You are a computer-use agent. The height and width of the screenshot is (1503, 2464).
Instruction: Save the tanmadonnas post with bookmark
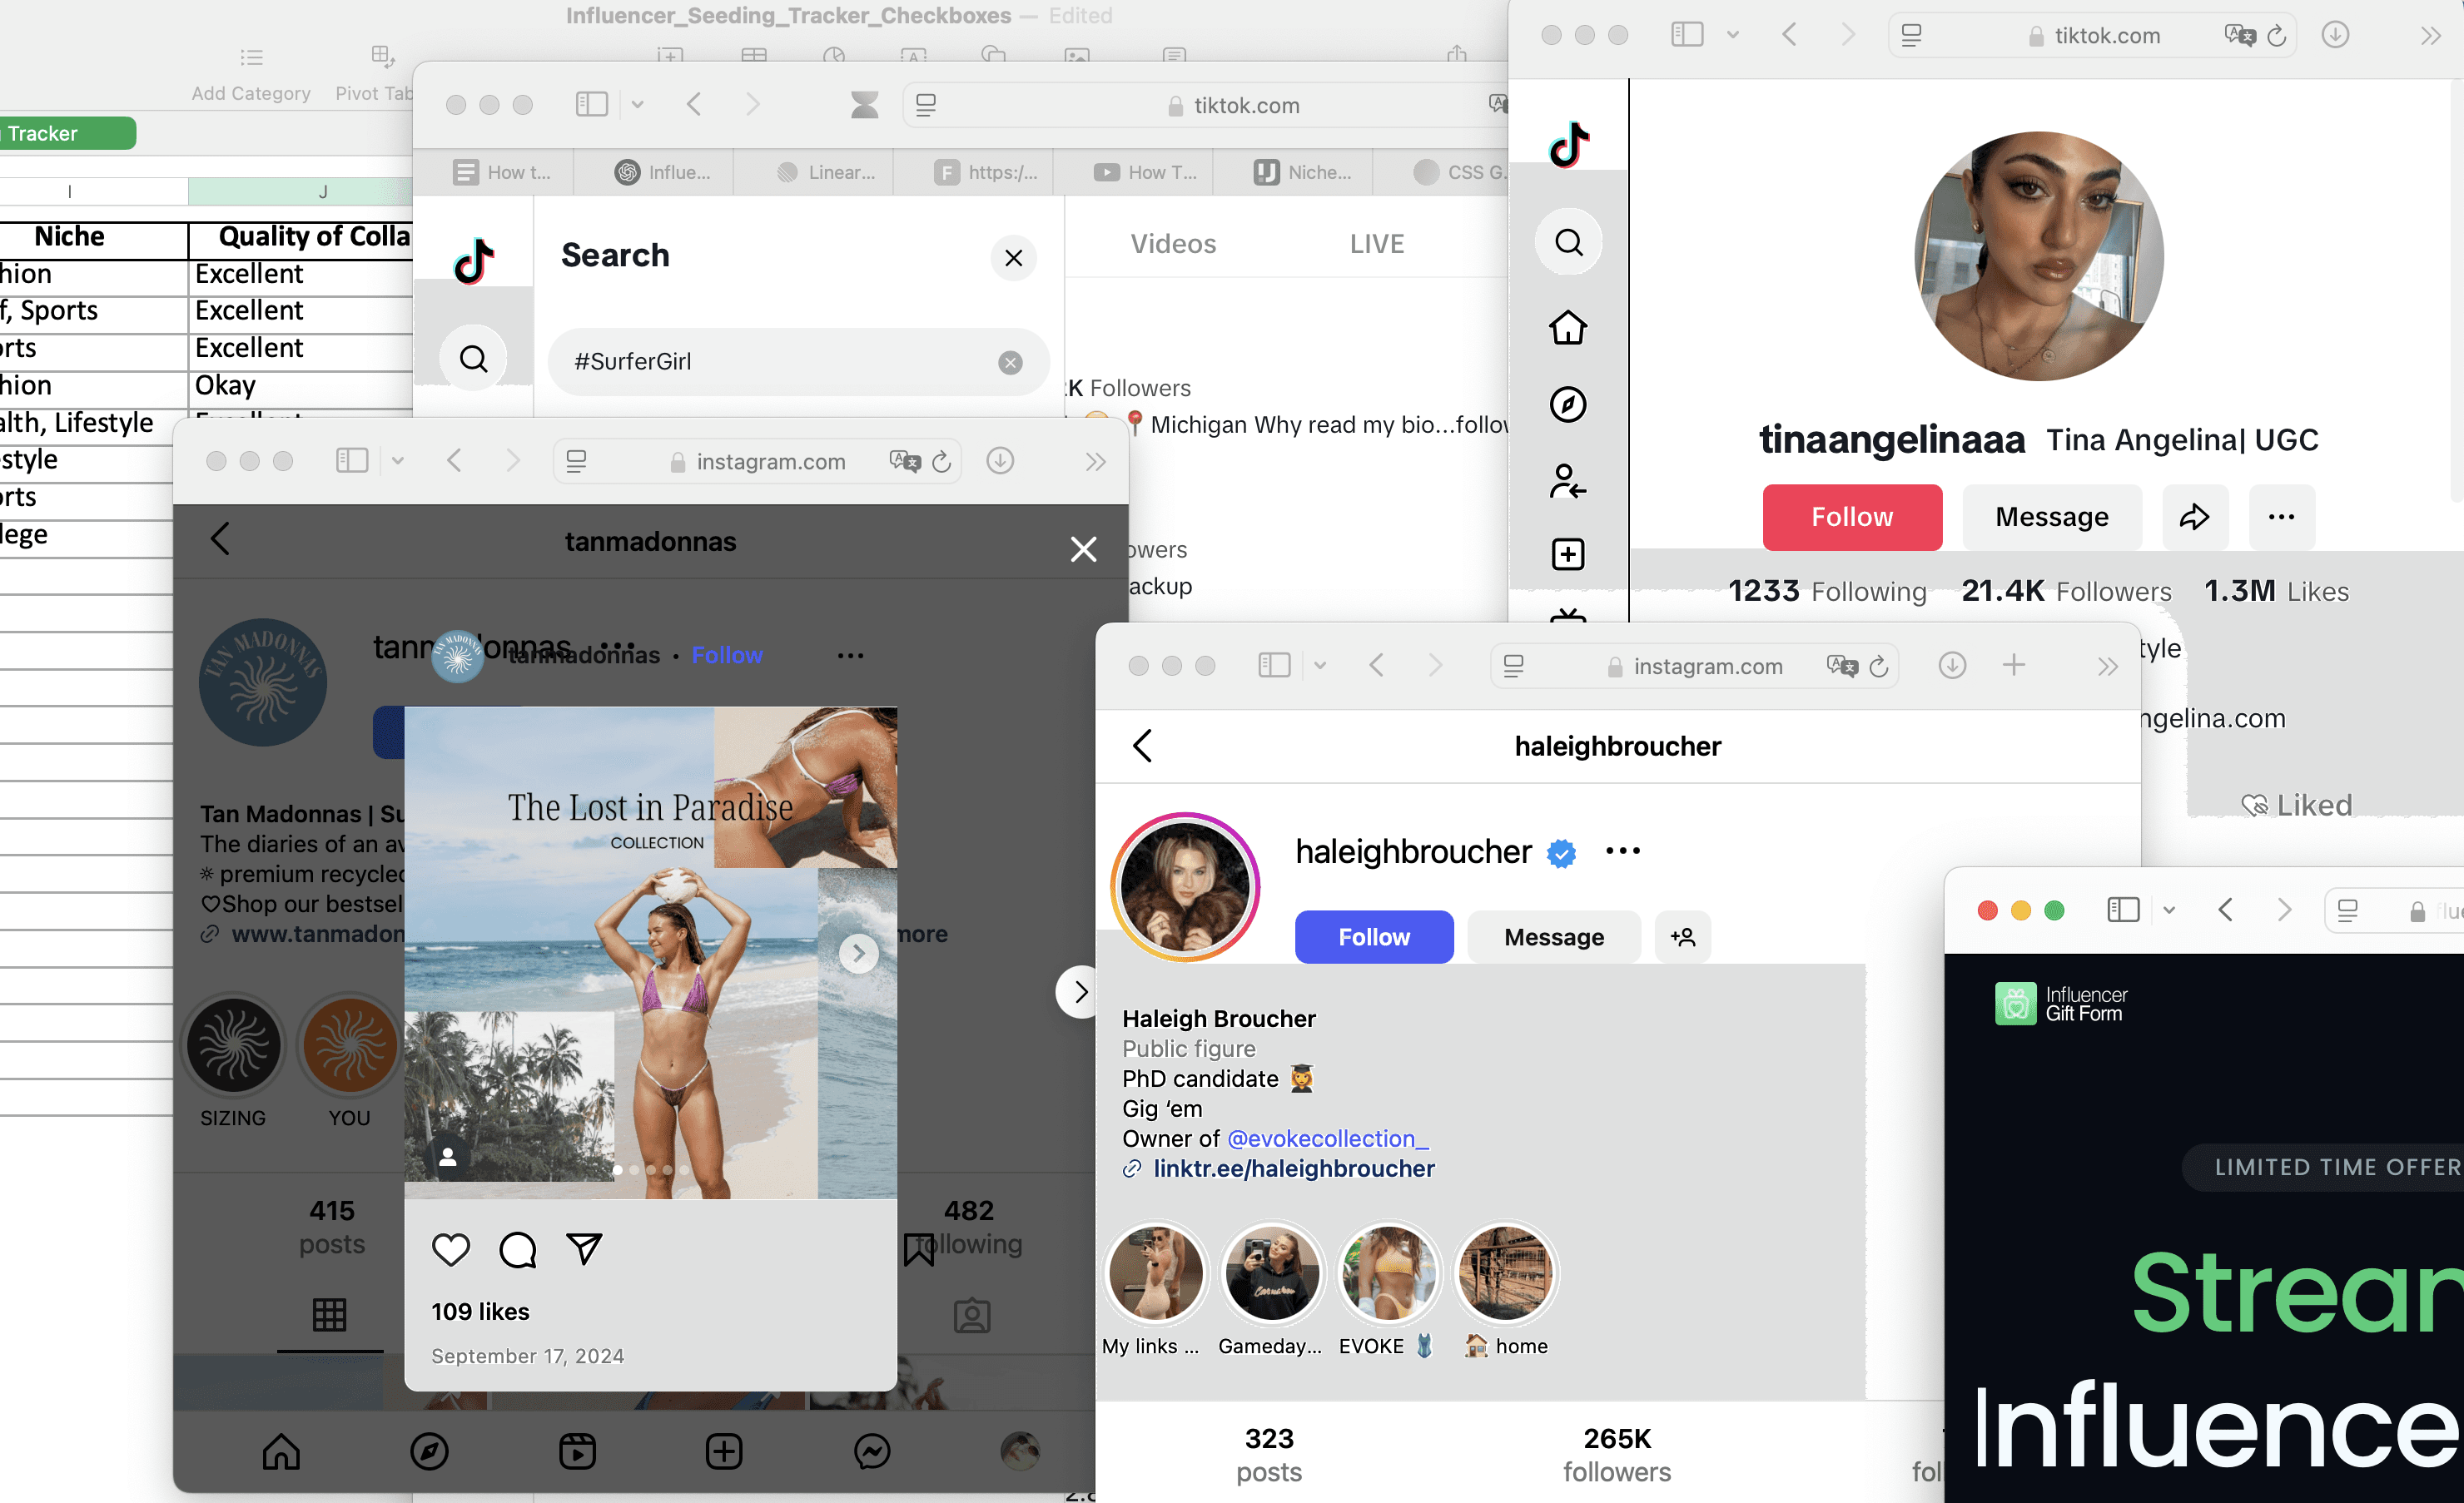pyautogui.click(x=918, y=1249)
